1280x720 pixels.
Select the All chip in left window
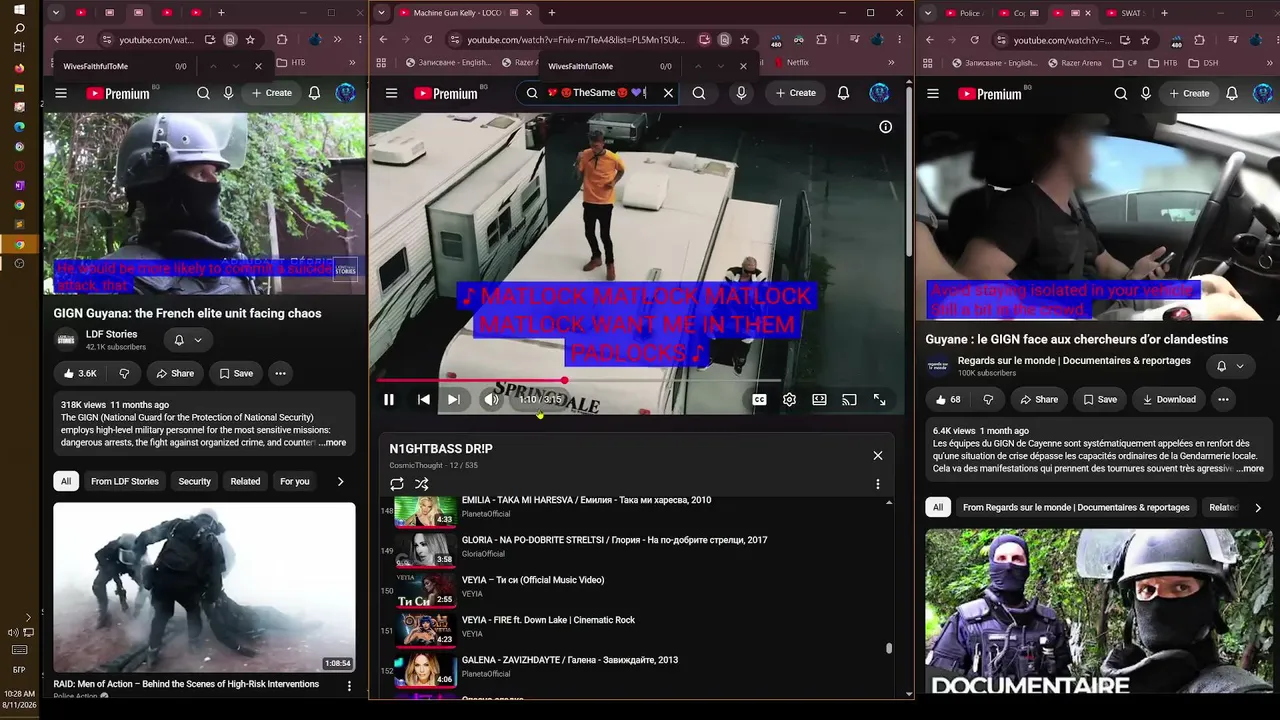tap(66, 481)
